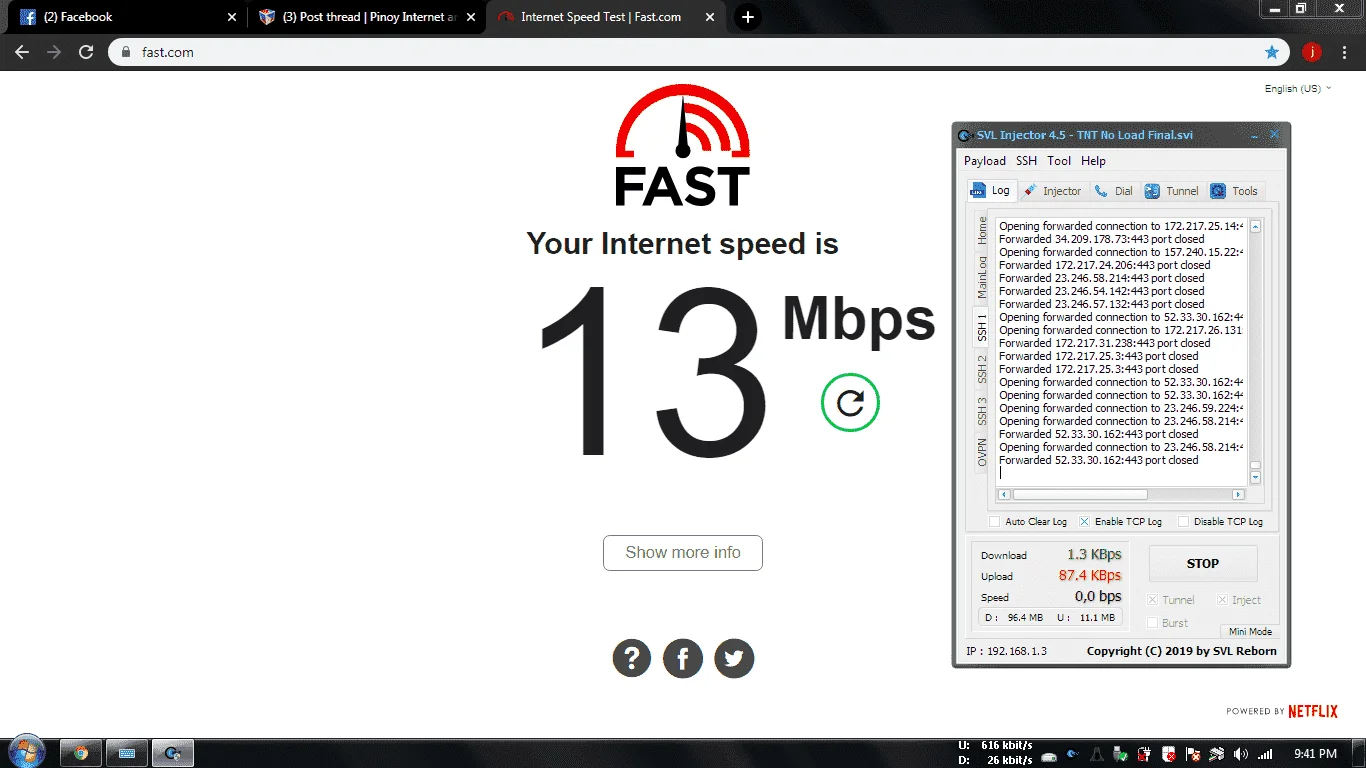Select the OVPN vertical tab

[x=982, y=452]
